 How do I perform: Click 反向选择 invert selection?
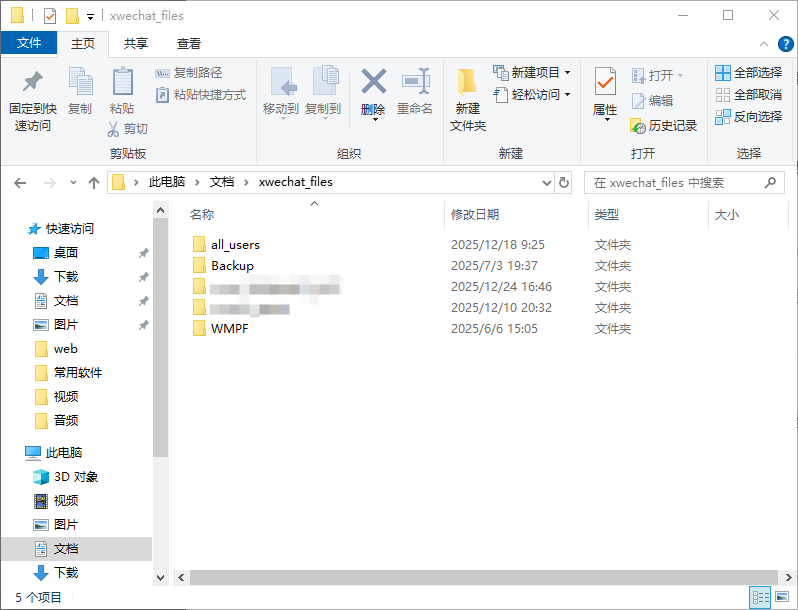pos(748,117)
